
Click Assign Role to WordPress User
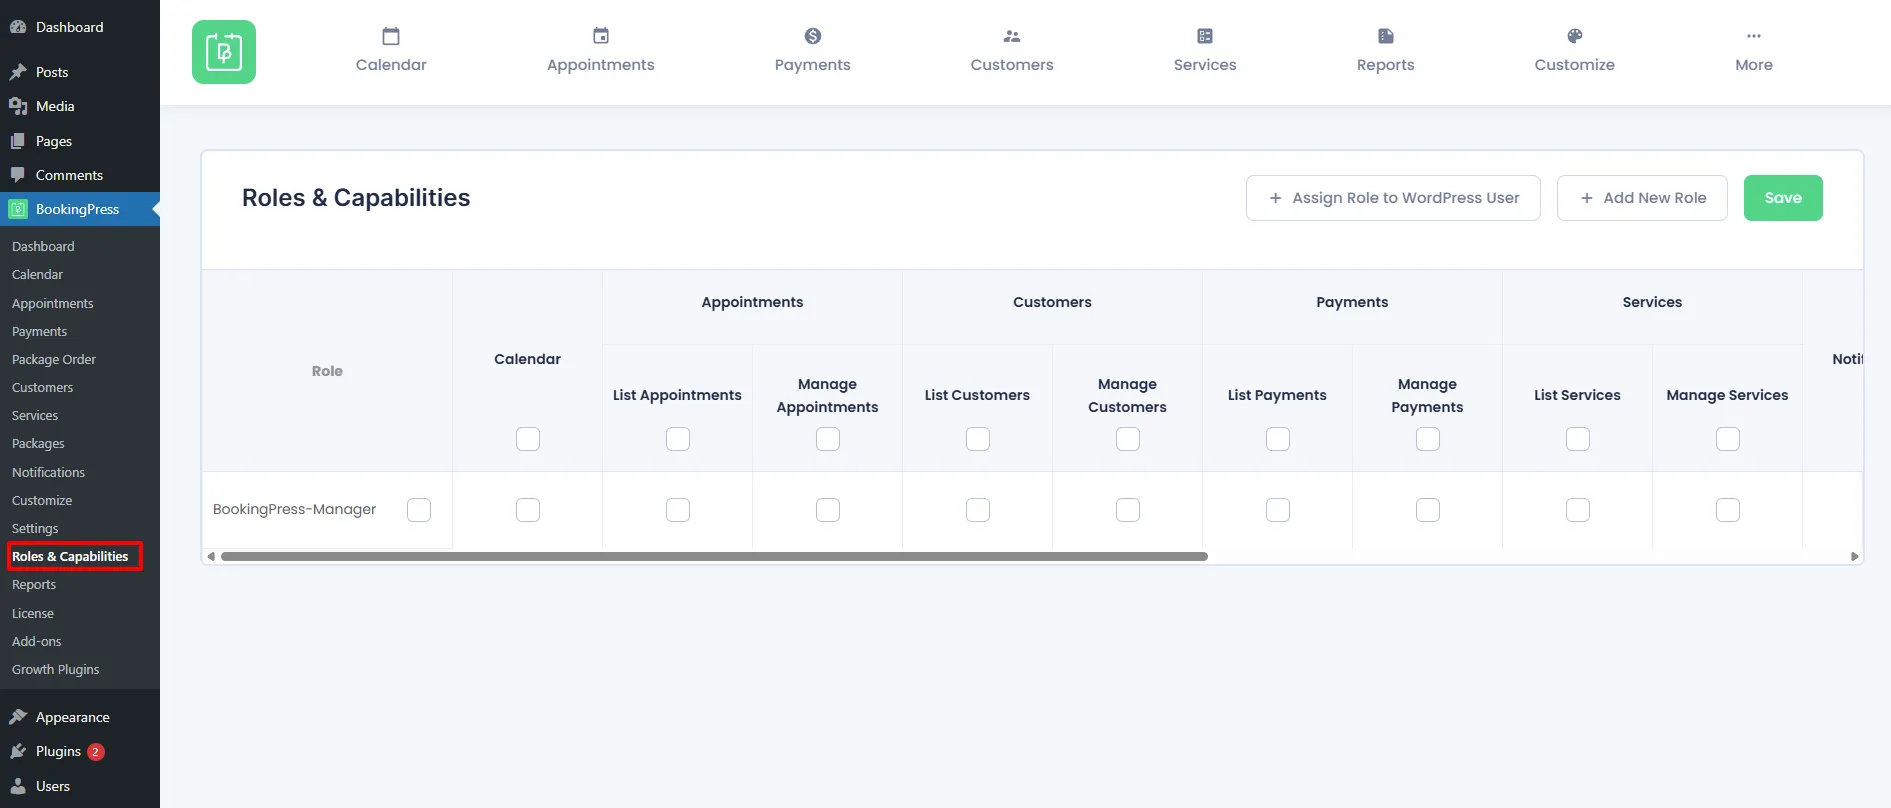pyautogui.click(x=1392, y=198)
